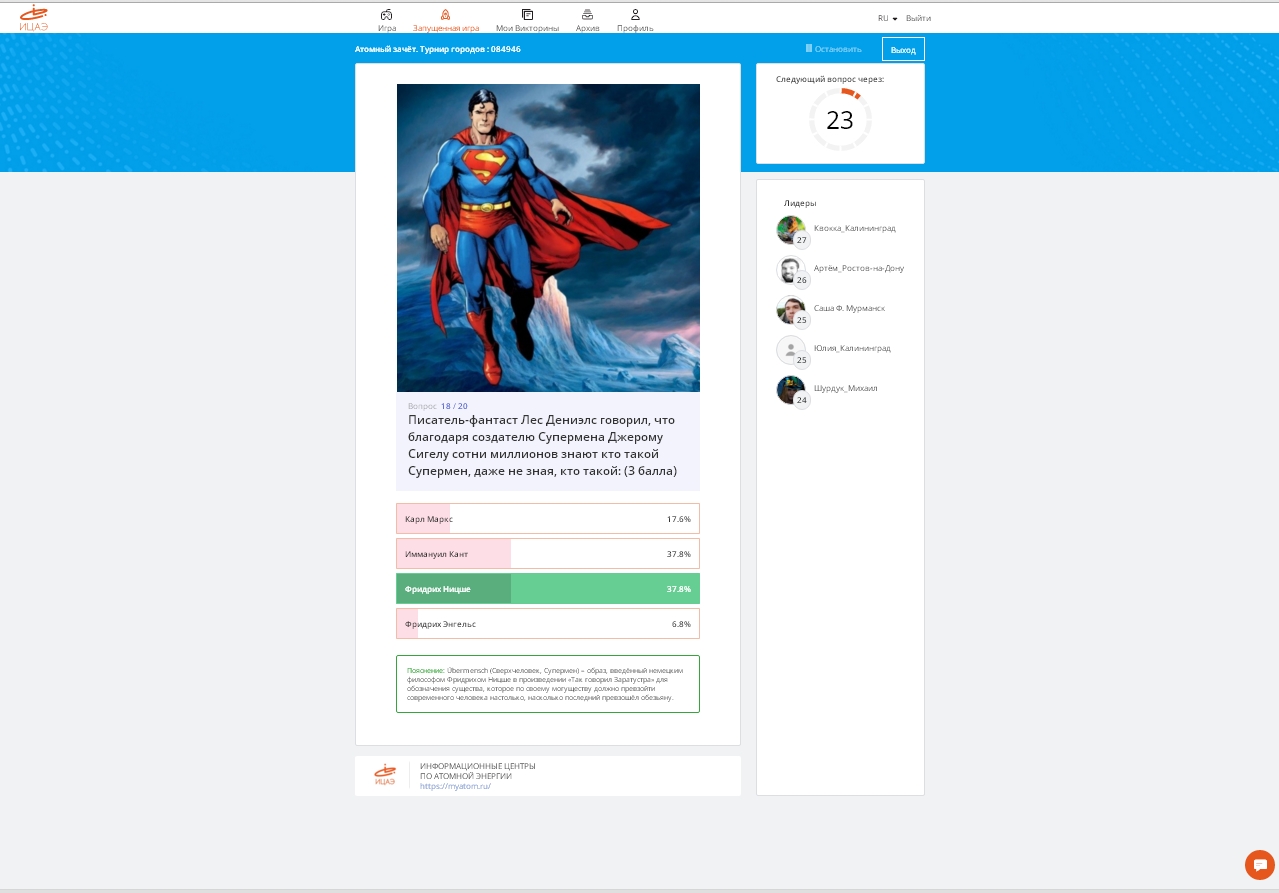Viewport: 1279px width, 893px height.
Task: Click the ИЦАЭ logo in the footer
Action: click(385, 775)
